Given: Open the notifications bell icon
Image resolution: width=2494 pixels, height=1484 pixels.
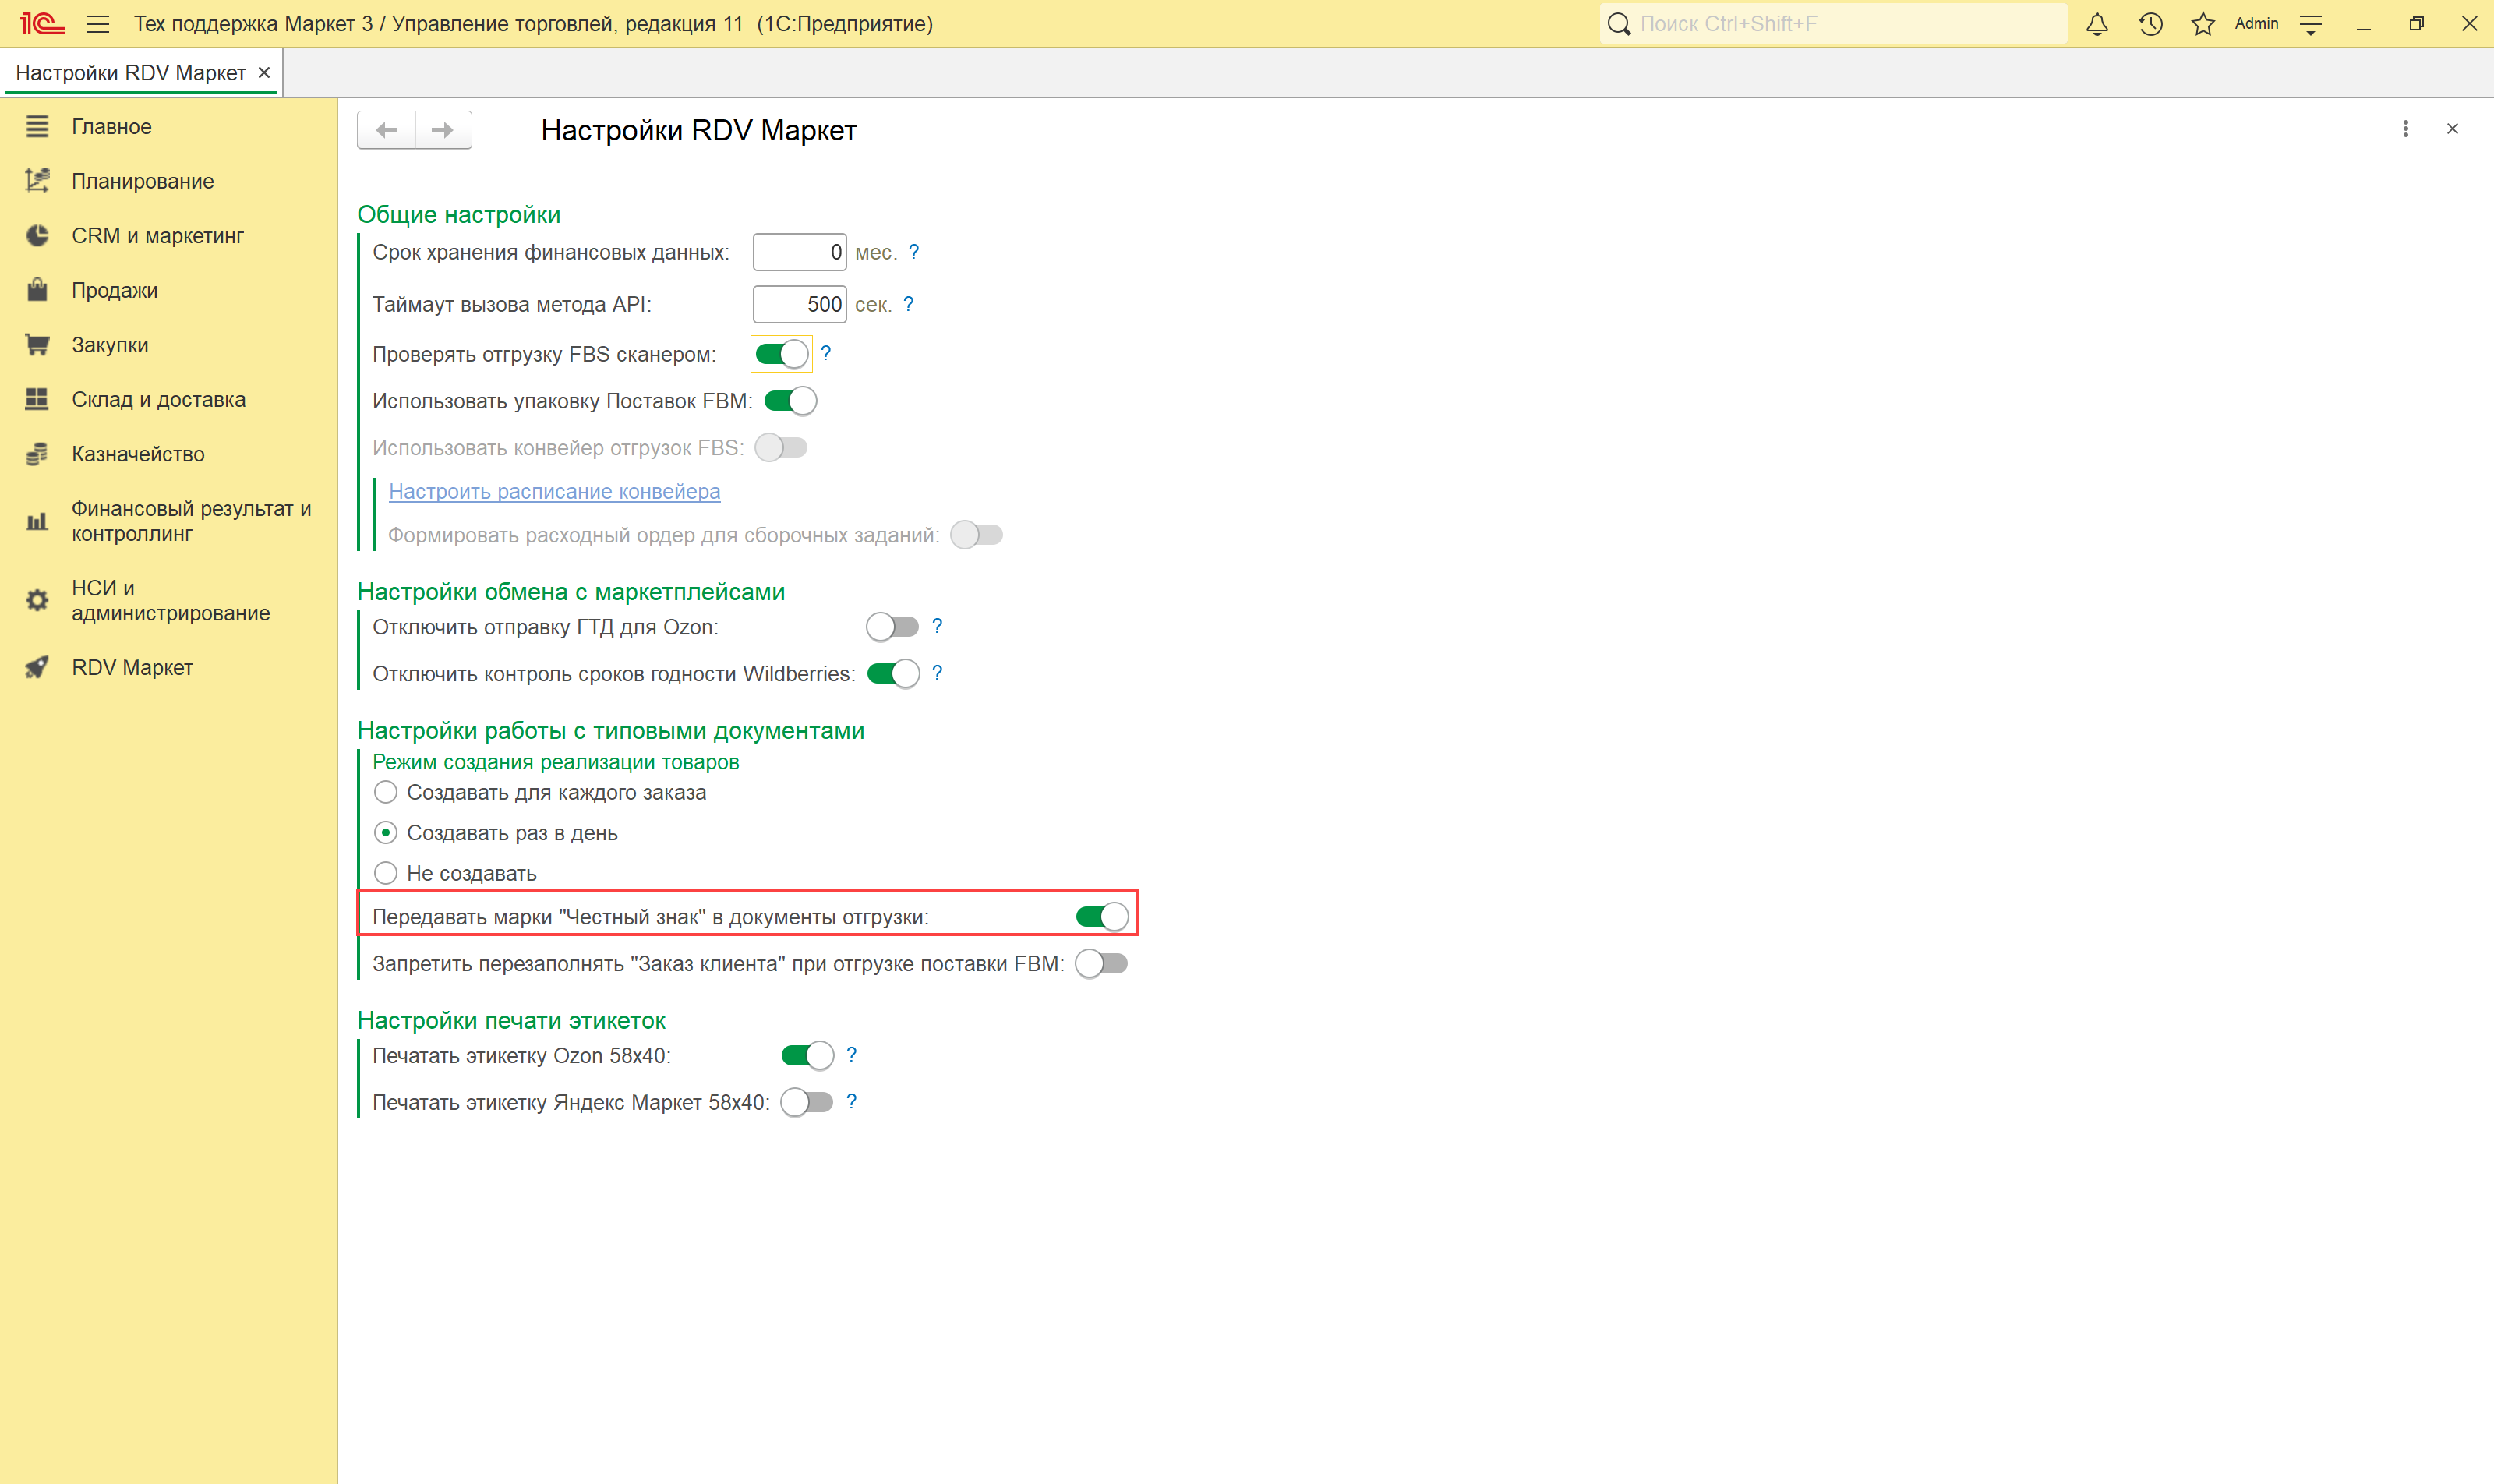Looking at the screenshot, I should 2097,24.
